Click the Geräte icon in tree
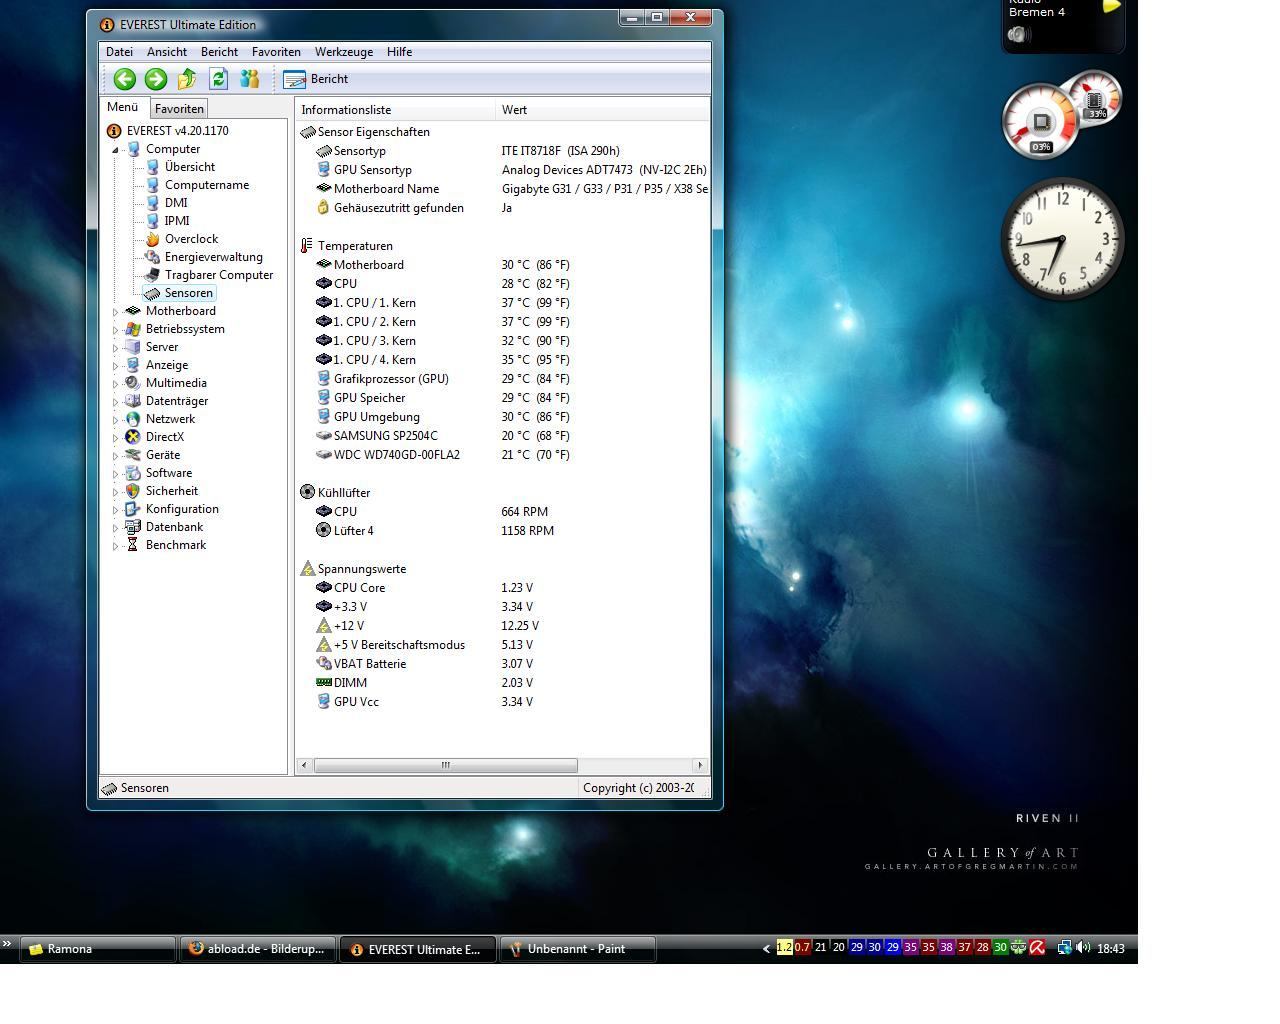The width and height of the screenshot is (1280, 1024). (132, 455)
